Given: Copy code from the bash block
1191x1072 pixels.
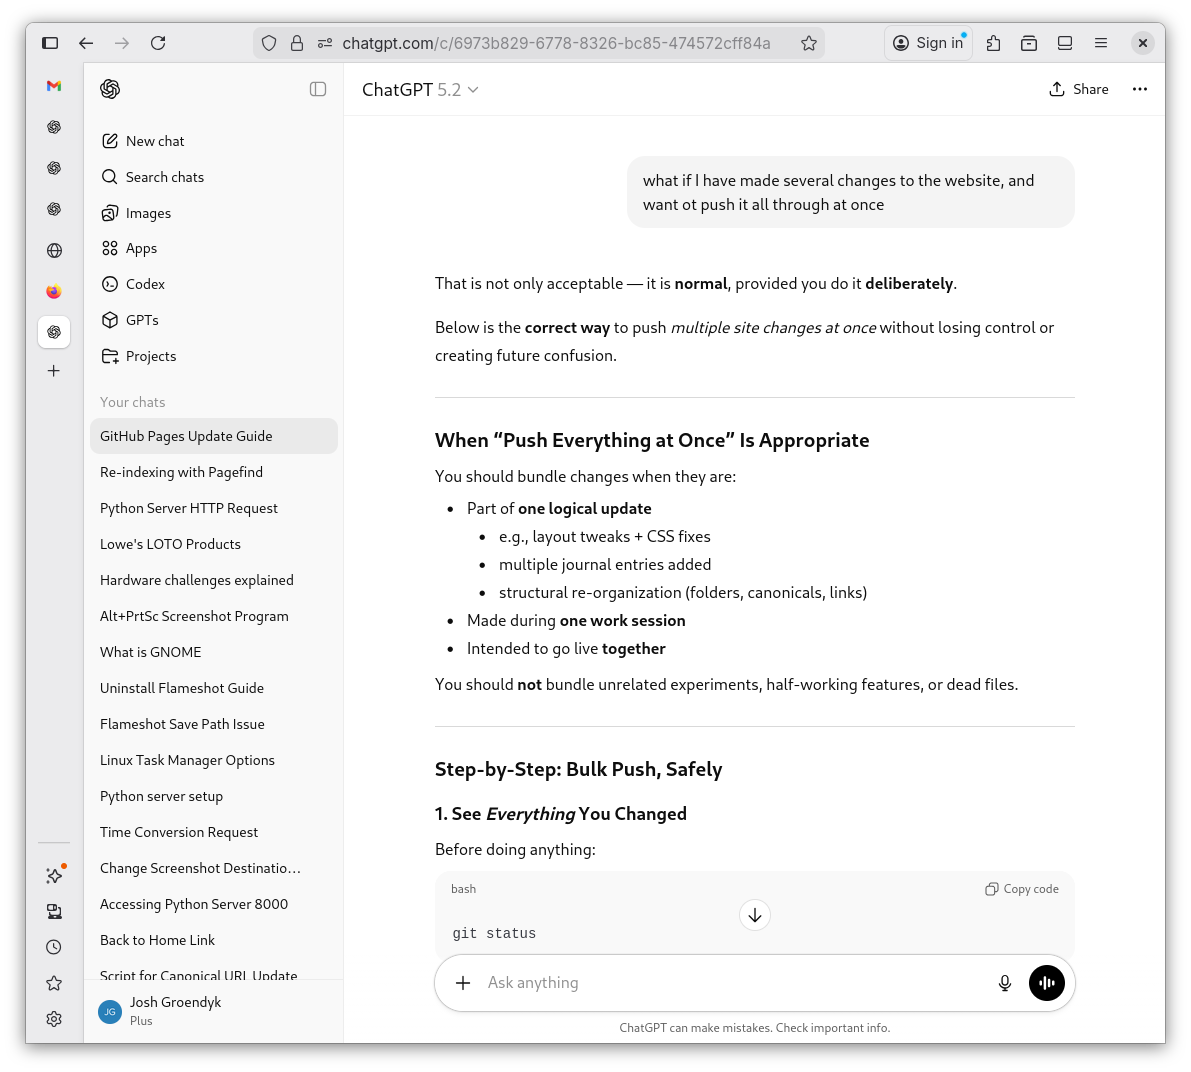Looking at the screenshot, I should (1022, 889).
